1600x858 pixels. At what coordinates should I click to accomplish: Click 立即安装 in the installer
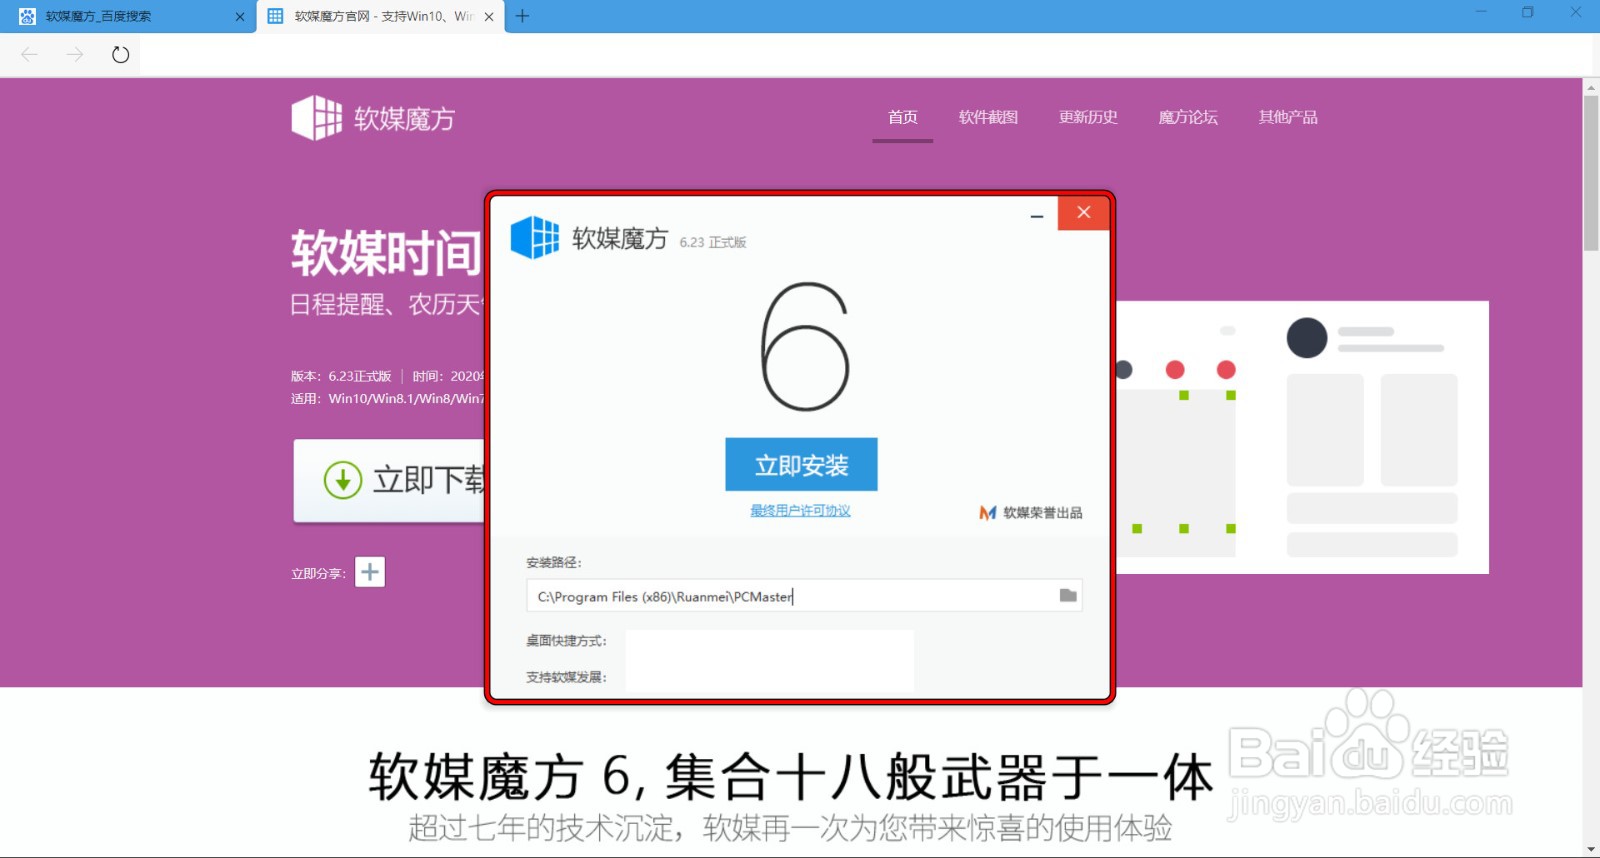coord(801,464)
